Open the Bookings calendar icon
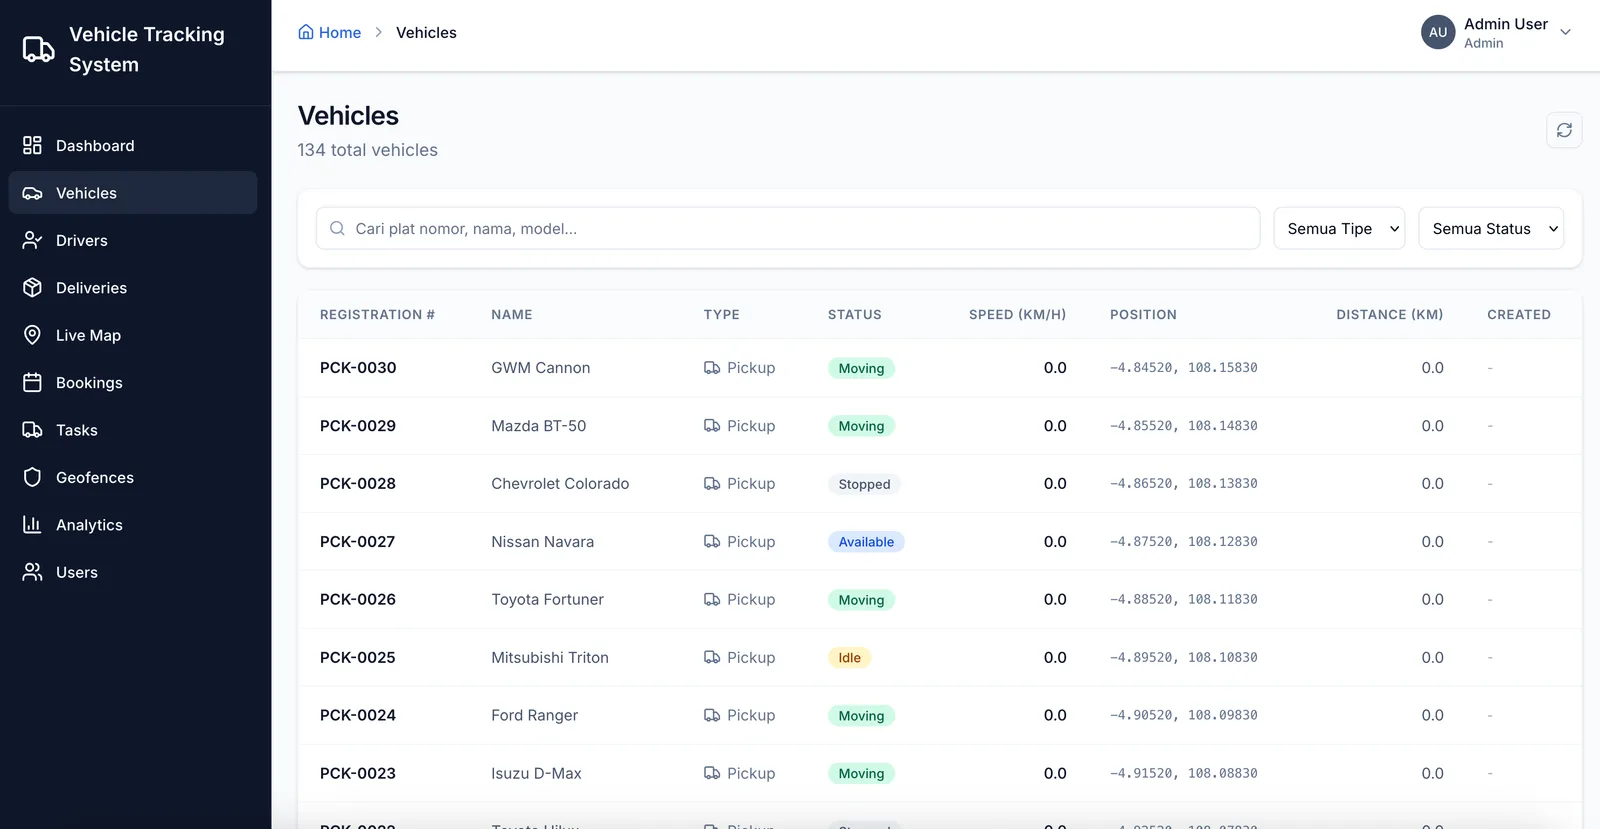This screenshot has height=829, width=1600. click(32, 382)
